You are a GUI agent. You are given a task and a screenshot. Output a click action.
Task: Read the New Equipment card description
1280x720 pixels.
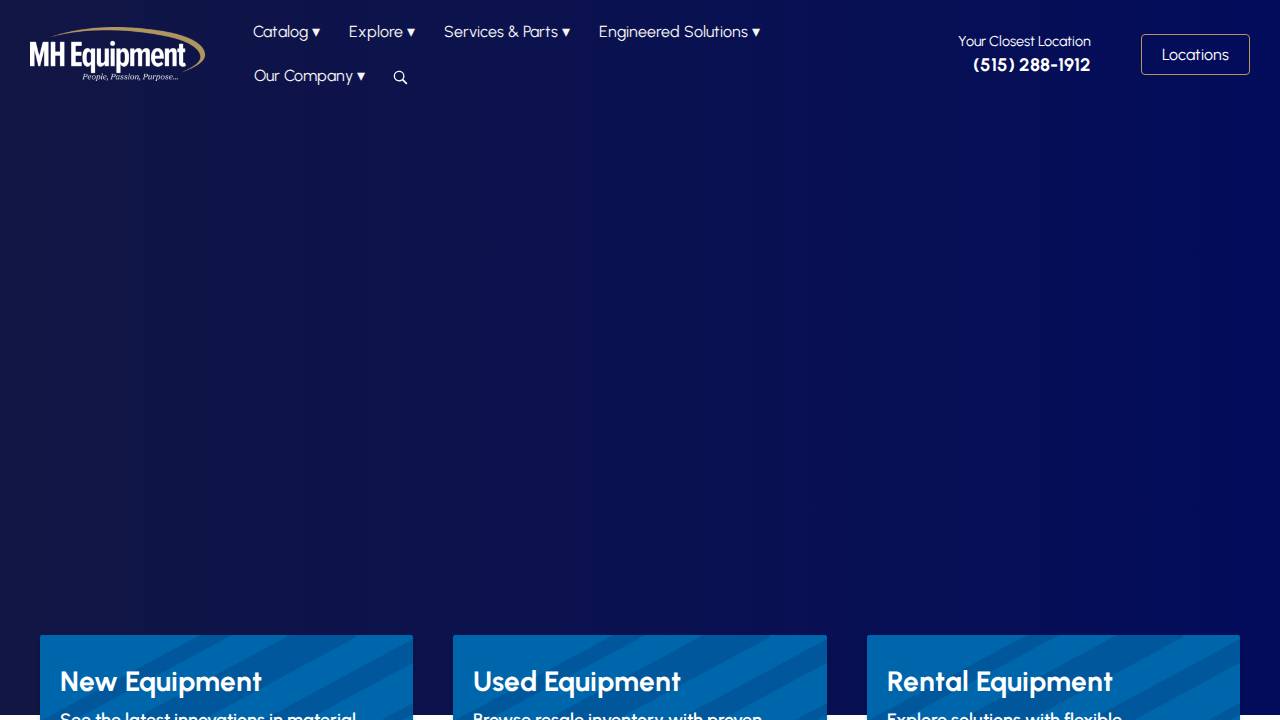tap(208, 715)
